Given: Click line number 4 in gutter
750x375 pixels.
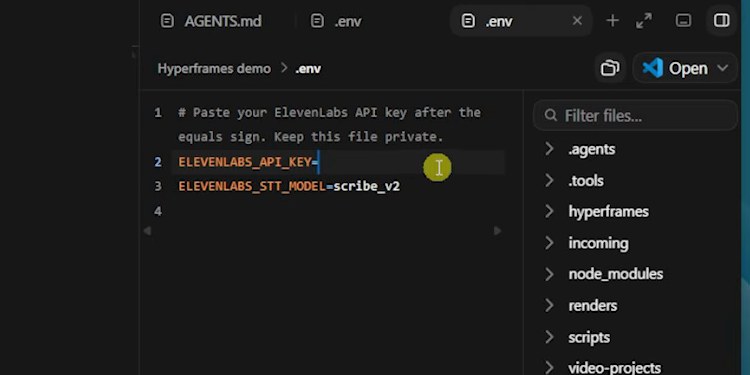Looking at the screenshot, I should point(158,210).
